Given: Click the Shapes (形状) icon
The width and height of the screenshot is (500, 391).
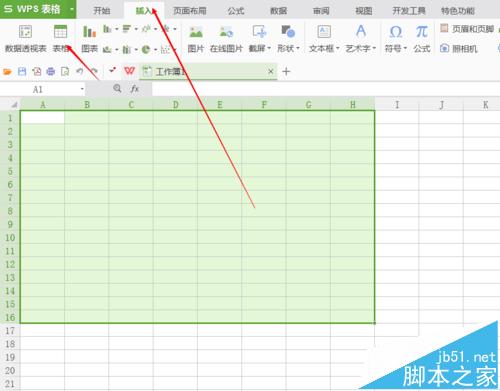Looking at the screenshot, I should pos(288,32).
